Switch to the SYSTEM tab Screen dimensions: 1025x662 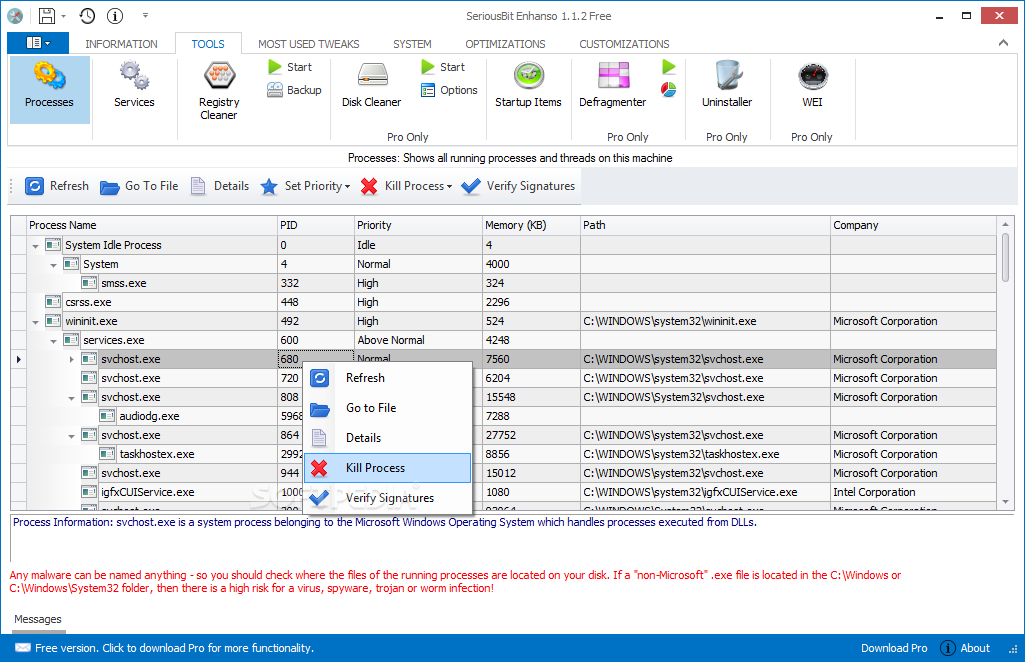pyautogui.click(x=412, y=44)
